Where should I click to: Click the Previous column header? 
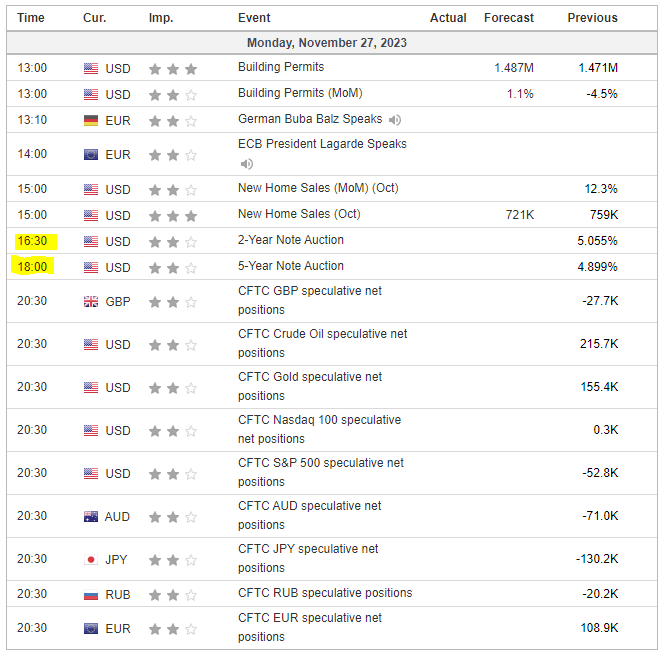592,18
